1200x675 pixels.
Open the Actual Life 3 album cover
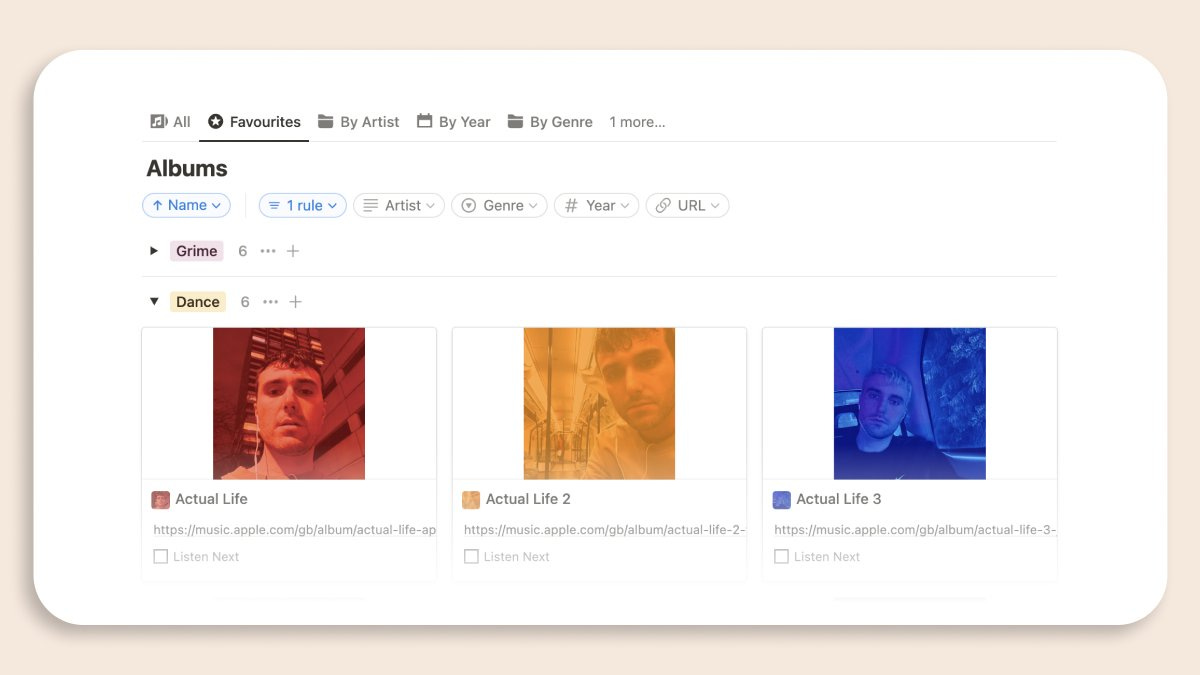[910, 404]
